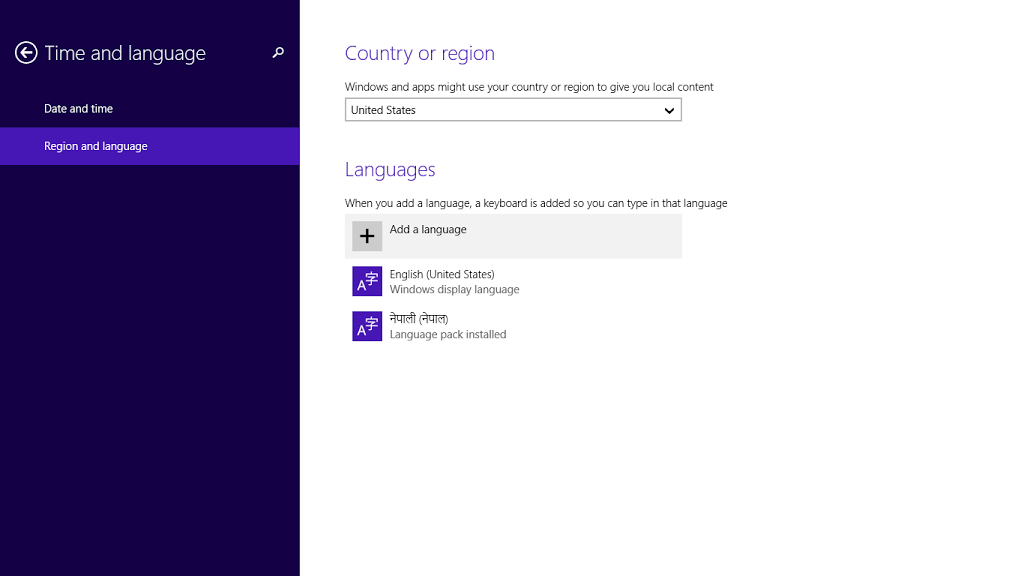Click the Country or region heading

pyautogui.click(x=420, y=53)
